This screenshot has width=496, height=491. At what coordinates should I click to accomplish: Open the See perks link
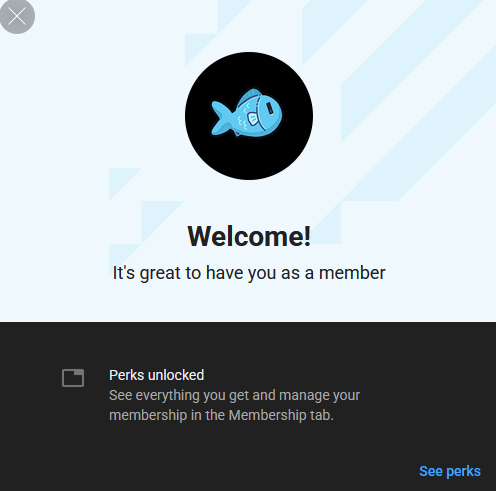point(450,471)
